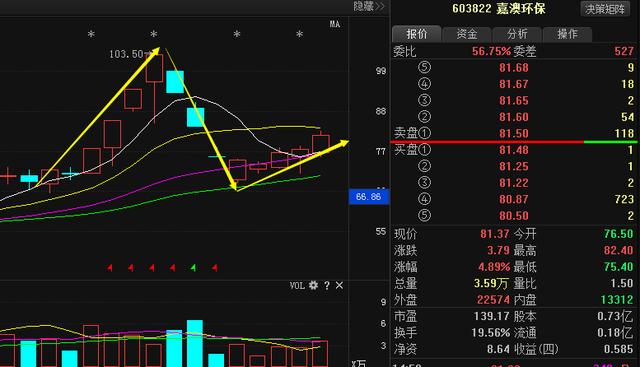The height and width of the screenshot is (367, 640).
Task: Select sell level 1 price 81.50
Action: click(513, 133)
